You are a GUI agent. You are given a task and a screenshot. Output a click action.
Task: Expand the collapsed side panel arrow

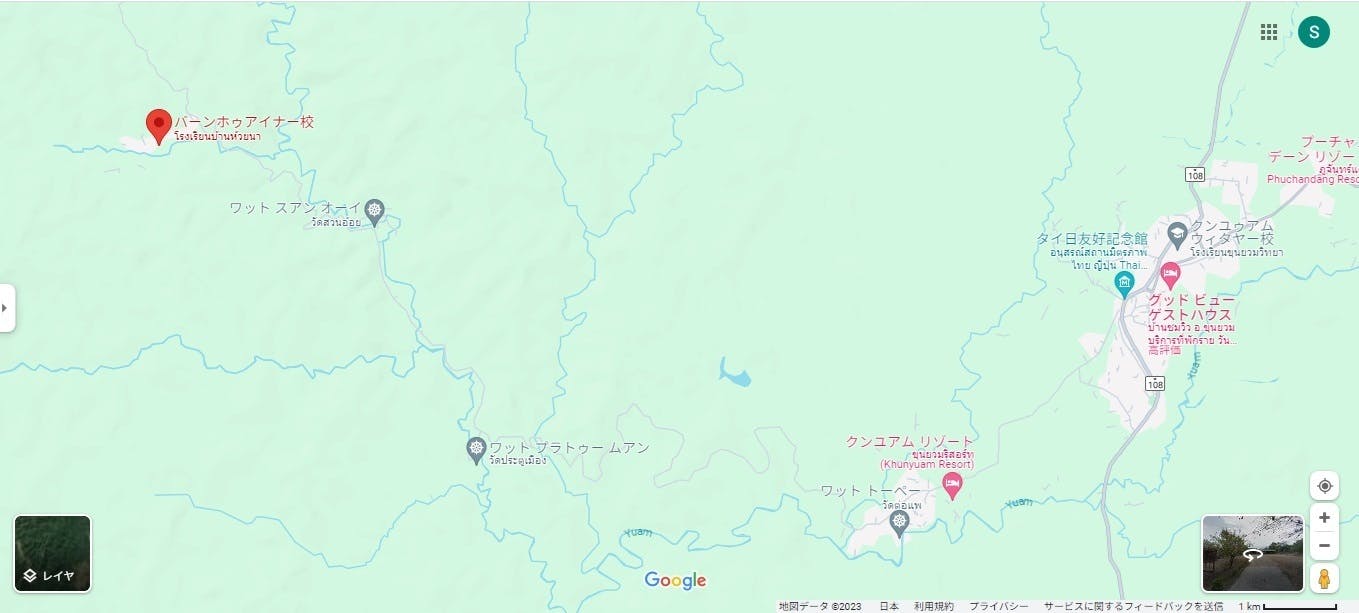(x=7, y=308)
